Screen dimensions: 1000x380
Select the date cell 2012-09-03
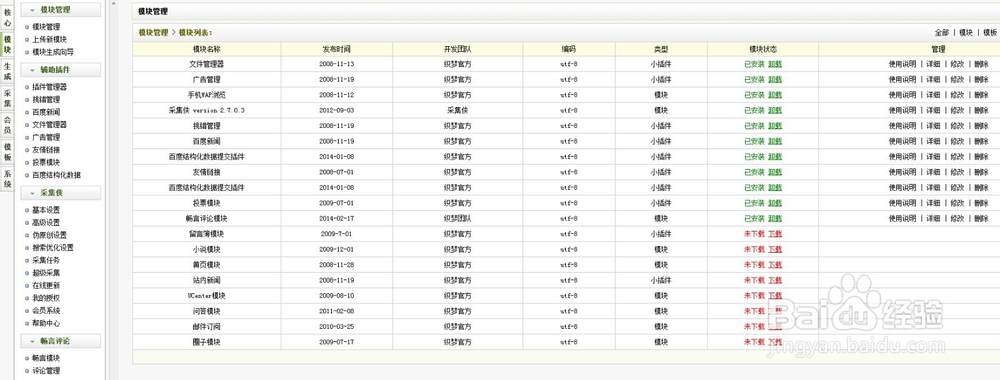[x=337, y=110]
